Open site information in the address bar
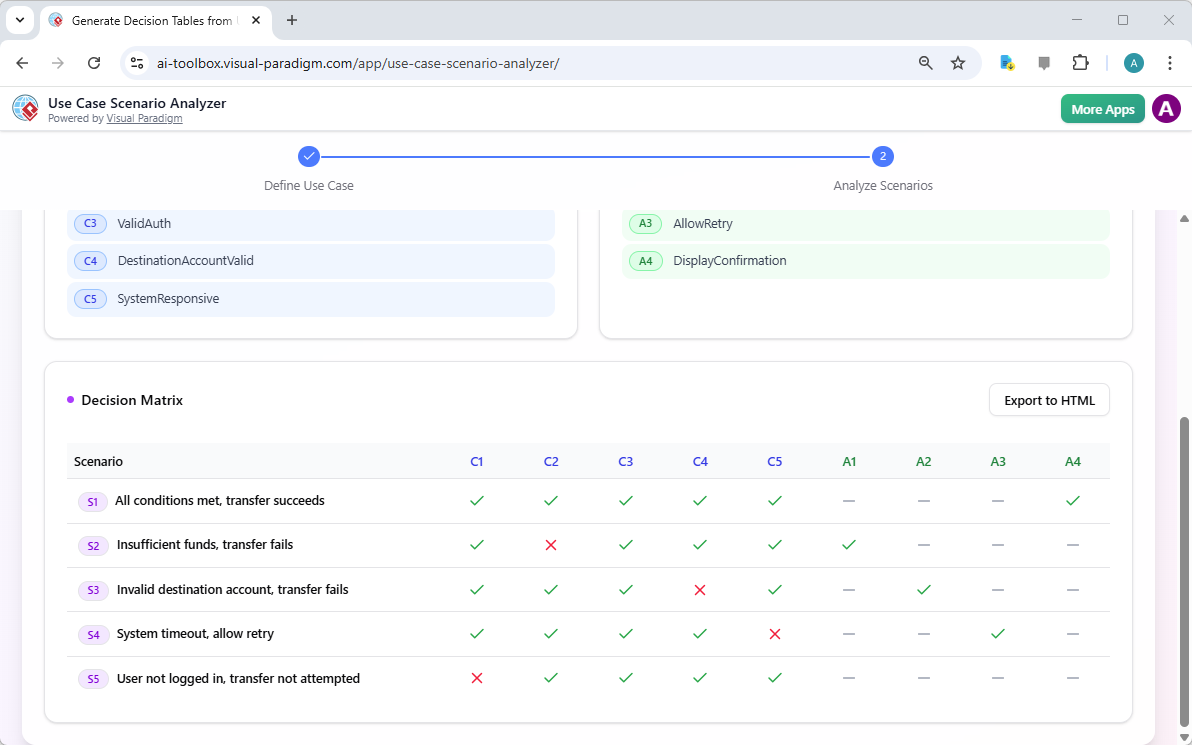This screenshot has height=745, width=1192. (x=136, y=62)
